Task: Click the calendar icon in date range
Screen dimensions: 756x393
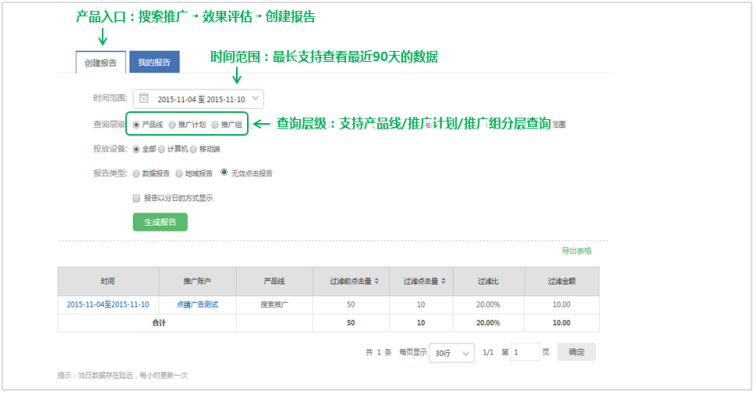Action: [x=144, y=98]
